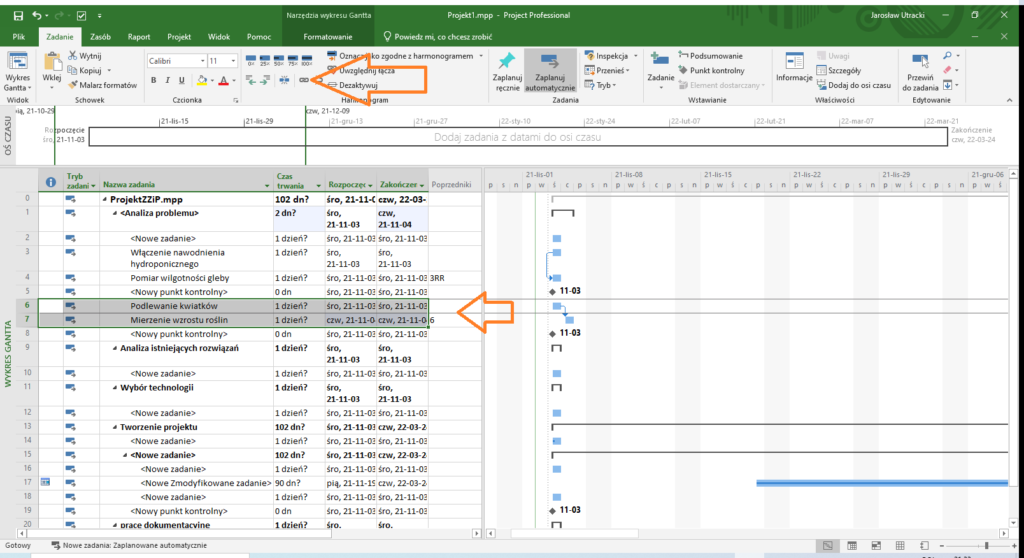This screenshot has width=1024, height=558.
Task: Collapse the Analiza problemu summary task
Action: [x=115, y=213]
